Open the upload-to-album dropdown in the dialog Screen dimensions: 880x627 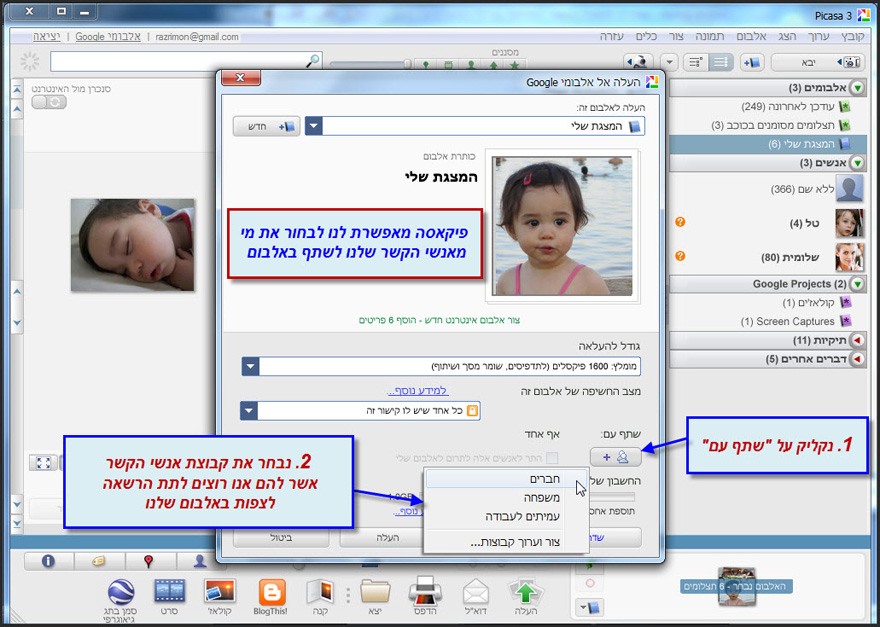coord(314,126)
